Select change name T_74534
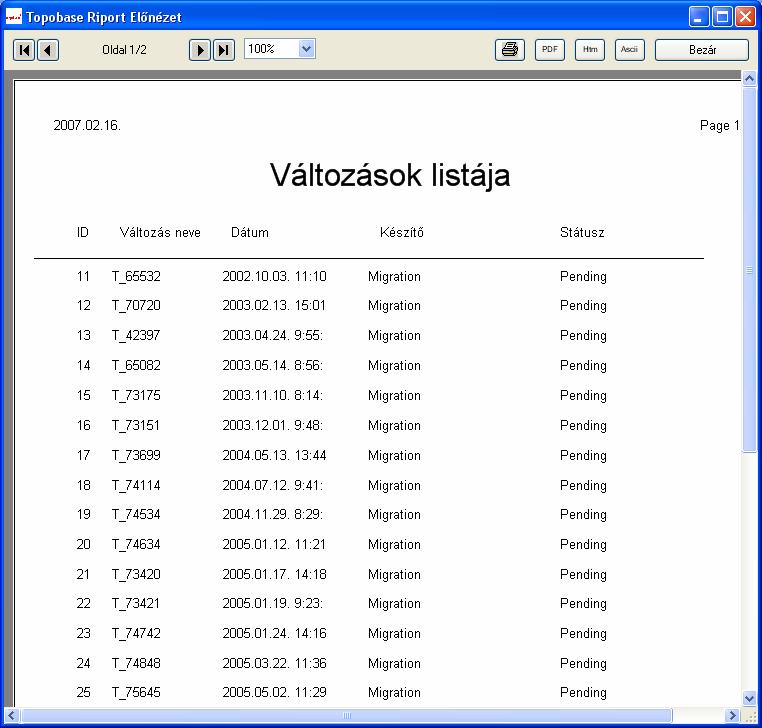The width and height of the screenshot is (762, 728). (x=136, y=514)
